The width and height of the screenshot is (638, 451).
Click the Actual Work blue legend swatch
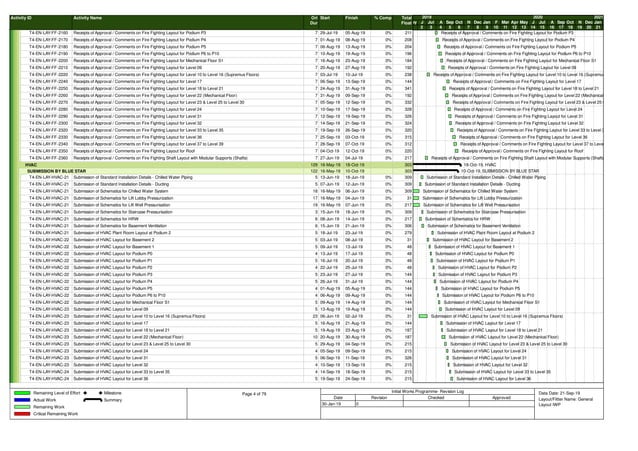click(x=22, y=400)
